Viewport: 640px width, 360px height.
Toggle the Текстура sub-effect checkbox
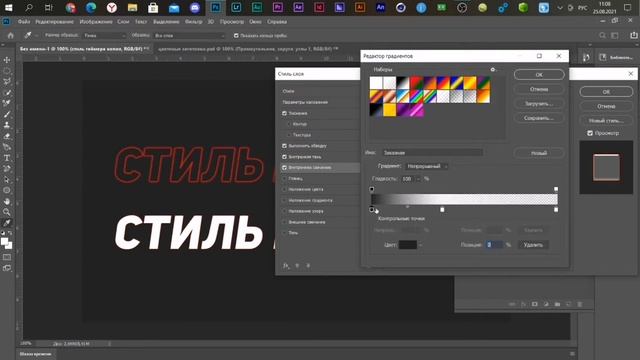(x=289, y=135)
